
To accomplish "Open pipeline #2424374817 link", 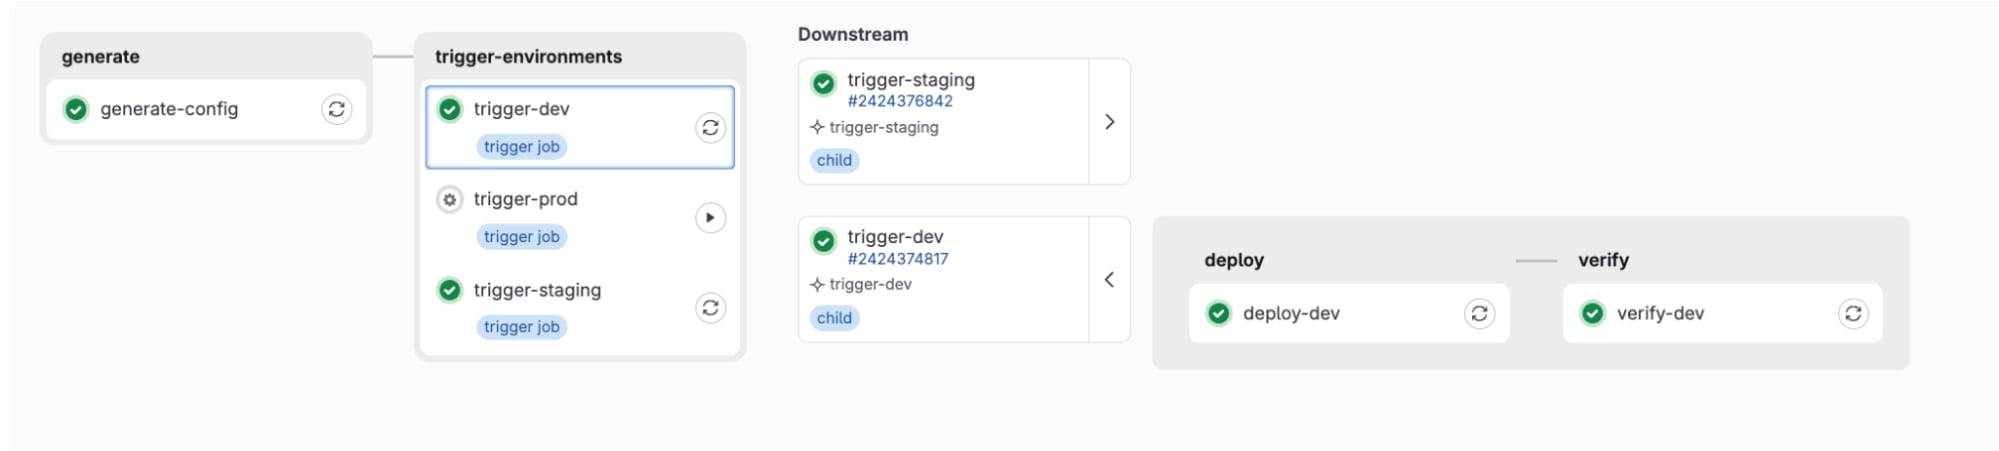I will point(898,259).
